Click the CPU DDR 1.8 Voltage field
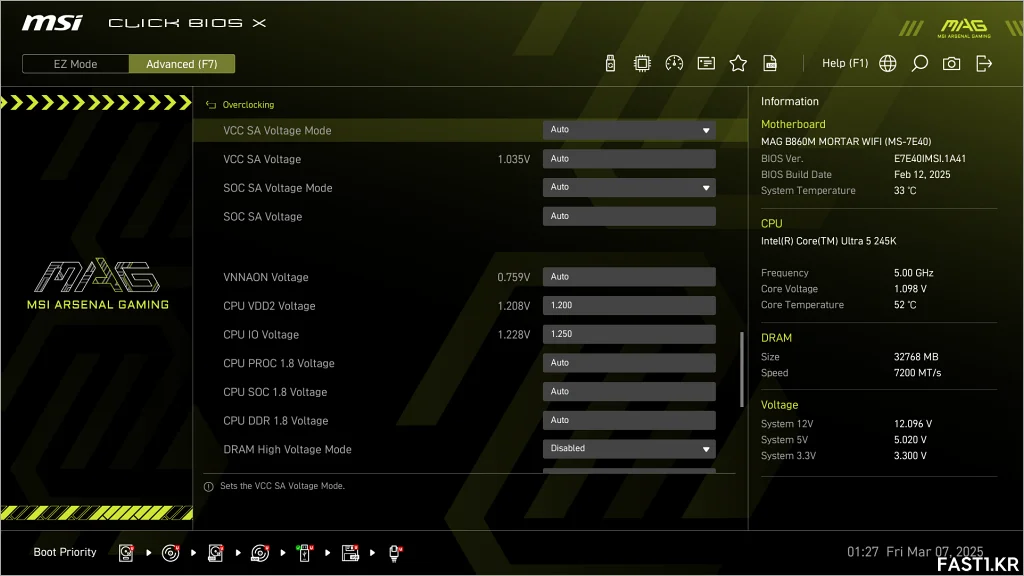The height and width of the screenshot is (576, 1024). (629, 421)
